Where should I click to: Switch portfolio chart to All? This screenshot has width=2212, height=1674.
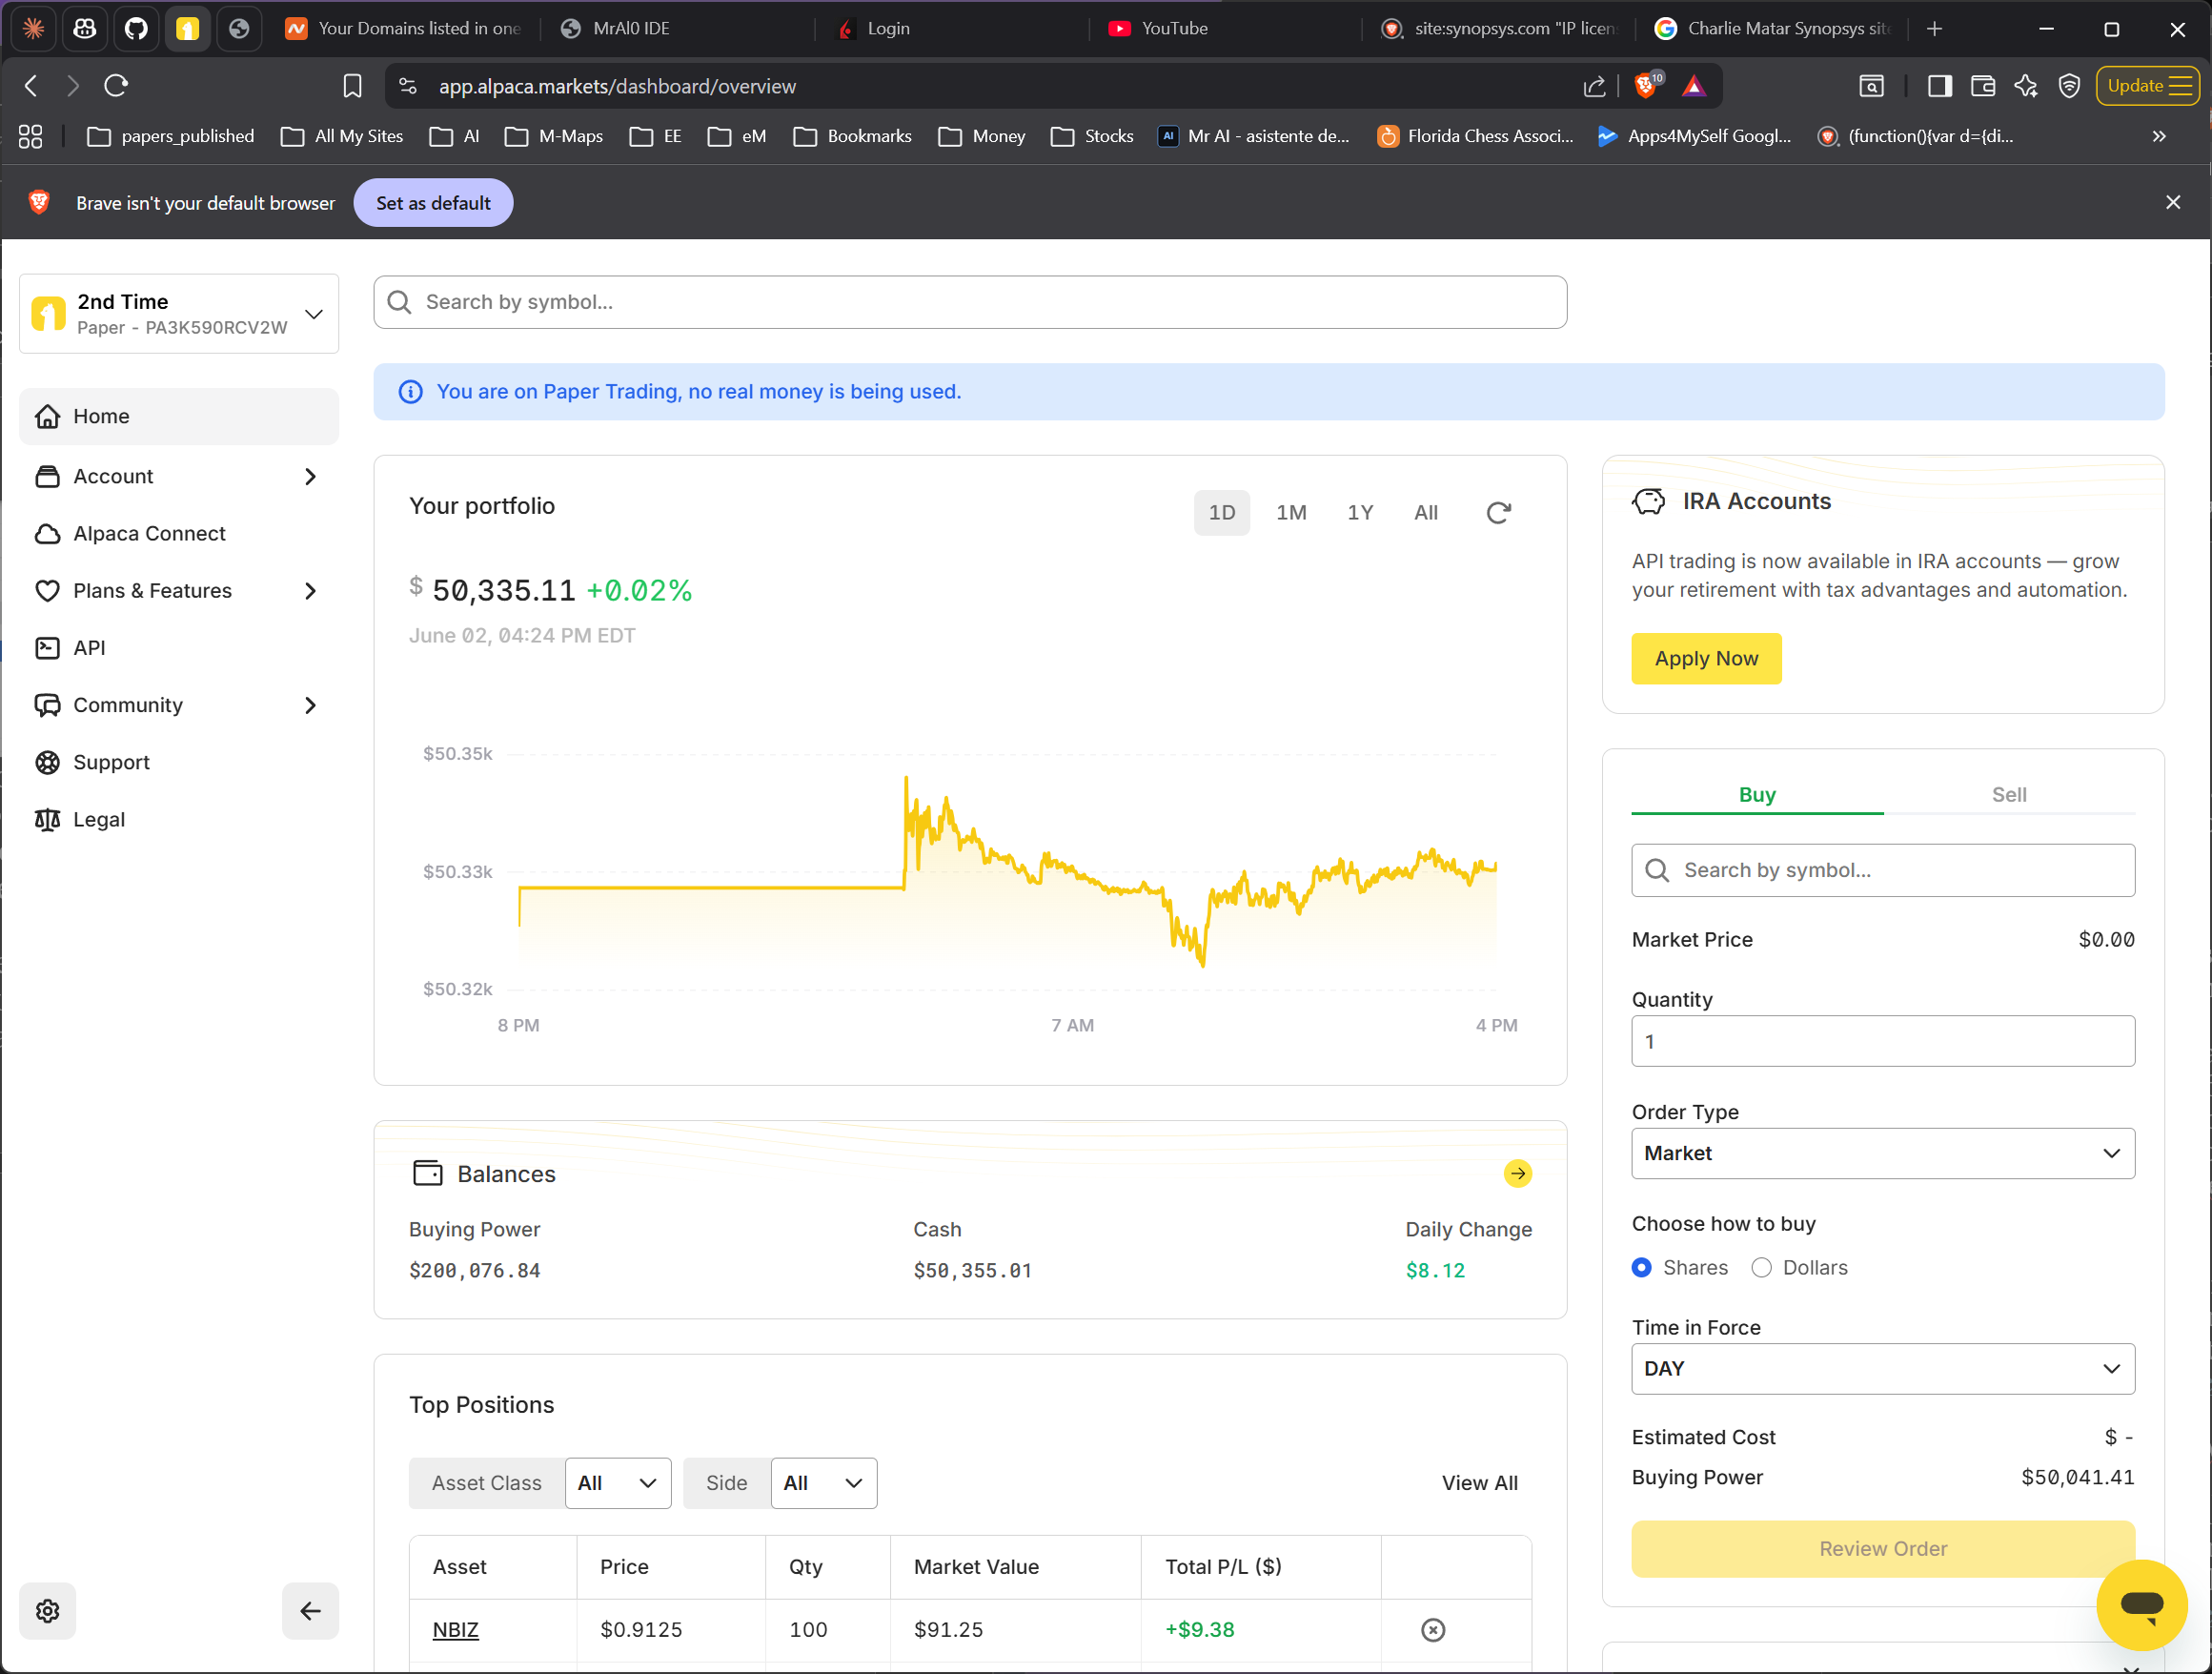pyautogui.click(x=1426, y=513)
